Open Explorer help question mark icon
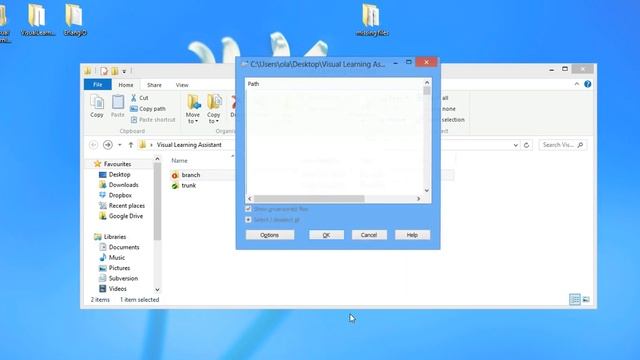 (587, 84)
